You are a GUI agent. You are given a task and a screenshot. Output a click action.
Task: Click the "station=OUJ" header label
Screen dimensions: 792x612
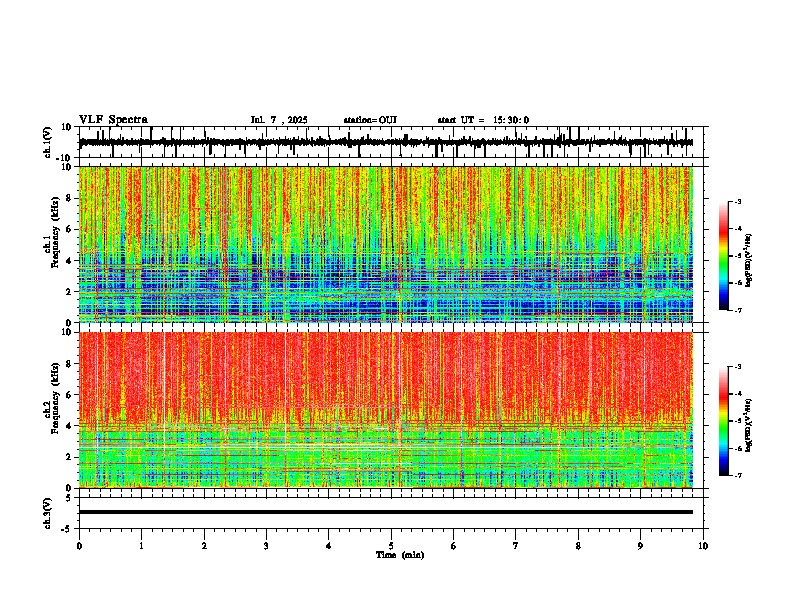(x=370, y=120)
